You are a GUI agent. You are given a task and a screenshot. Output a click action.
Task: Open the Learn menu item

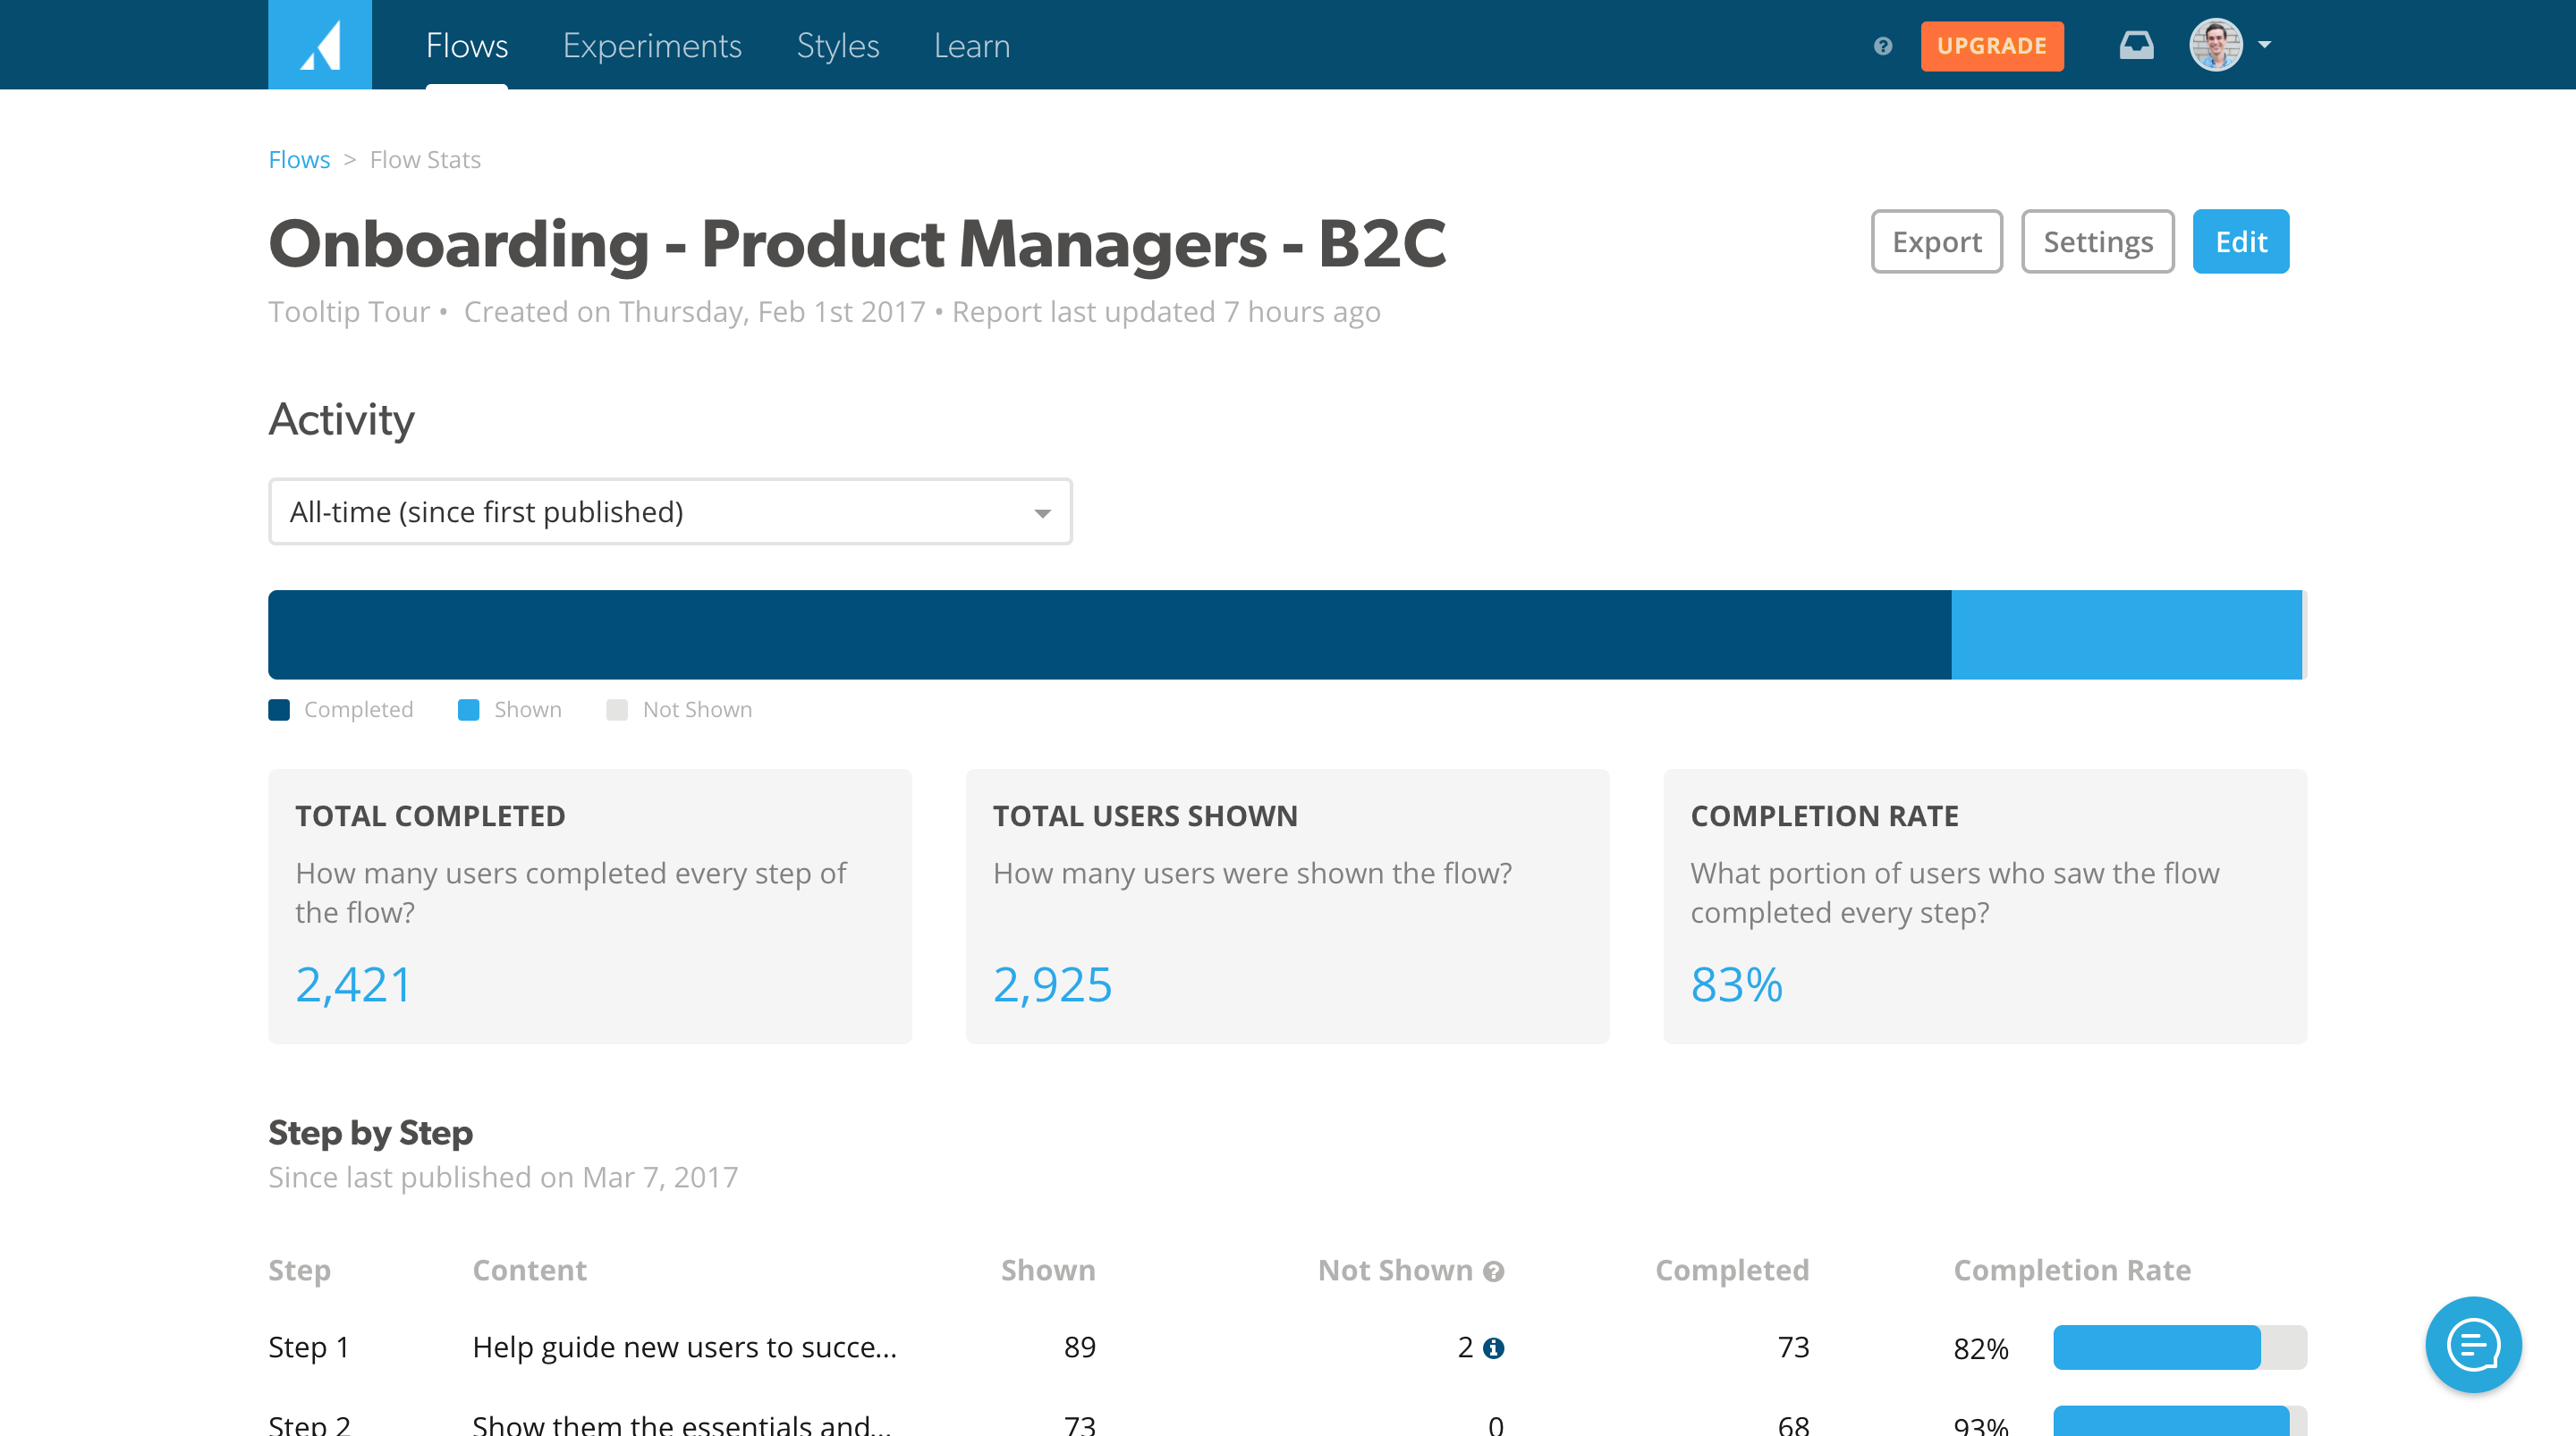pyautogui.click(x=971, y=46)
